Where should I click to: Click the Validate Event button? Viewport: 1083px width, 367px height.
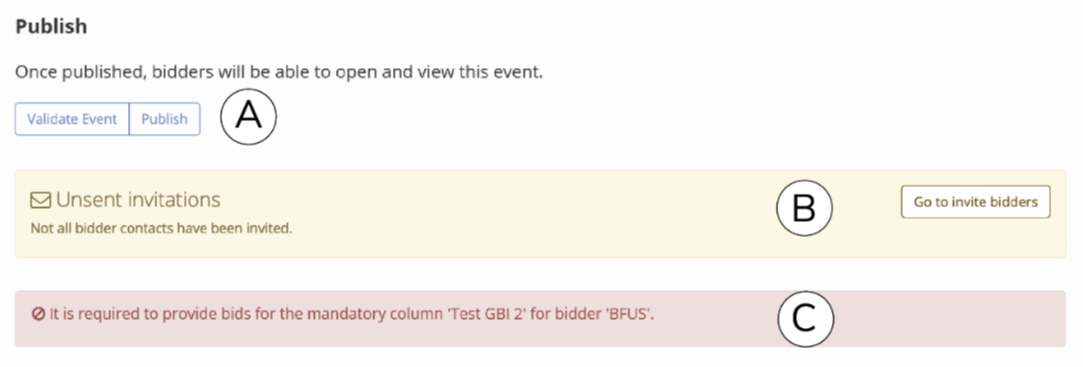(x=72, y=119)
